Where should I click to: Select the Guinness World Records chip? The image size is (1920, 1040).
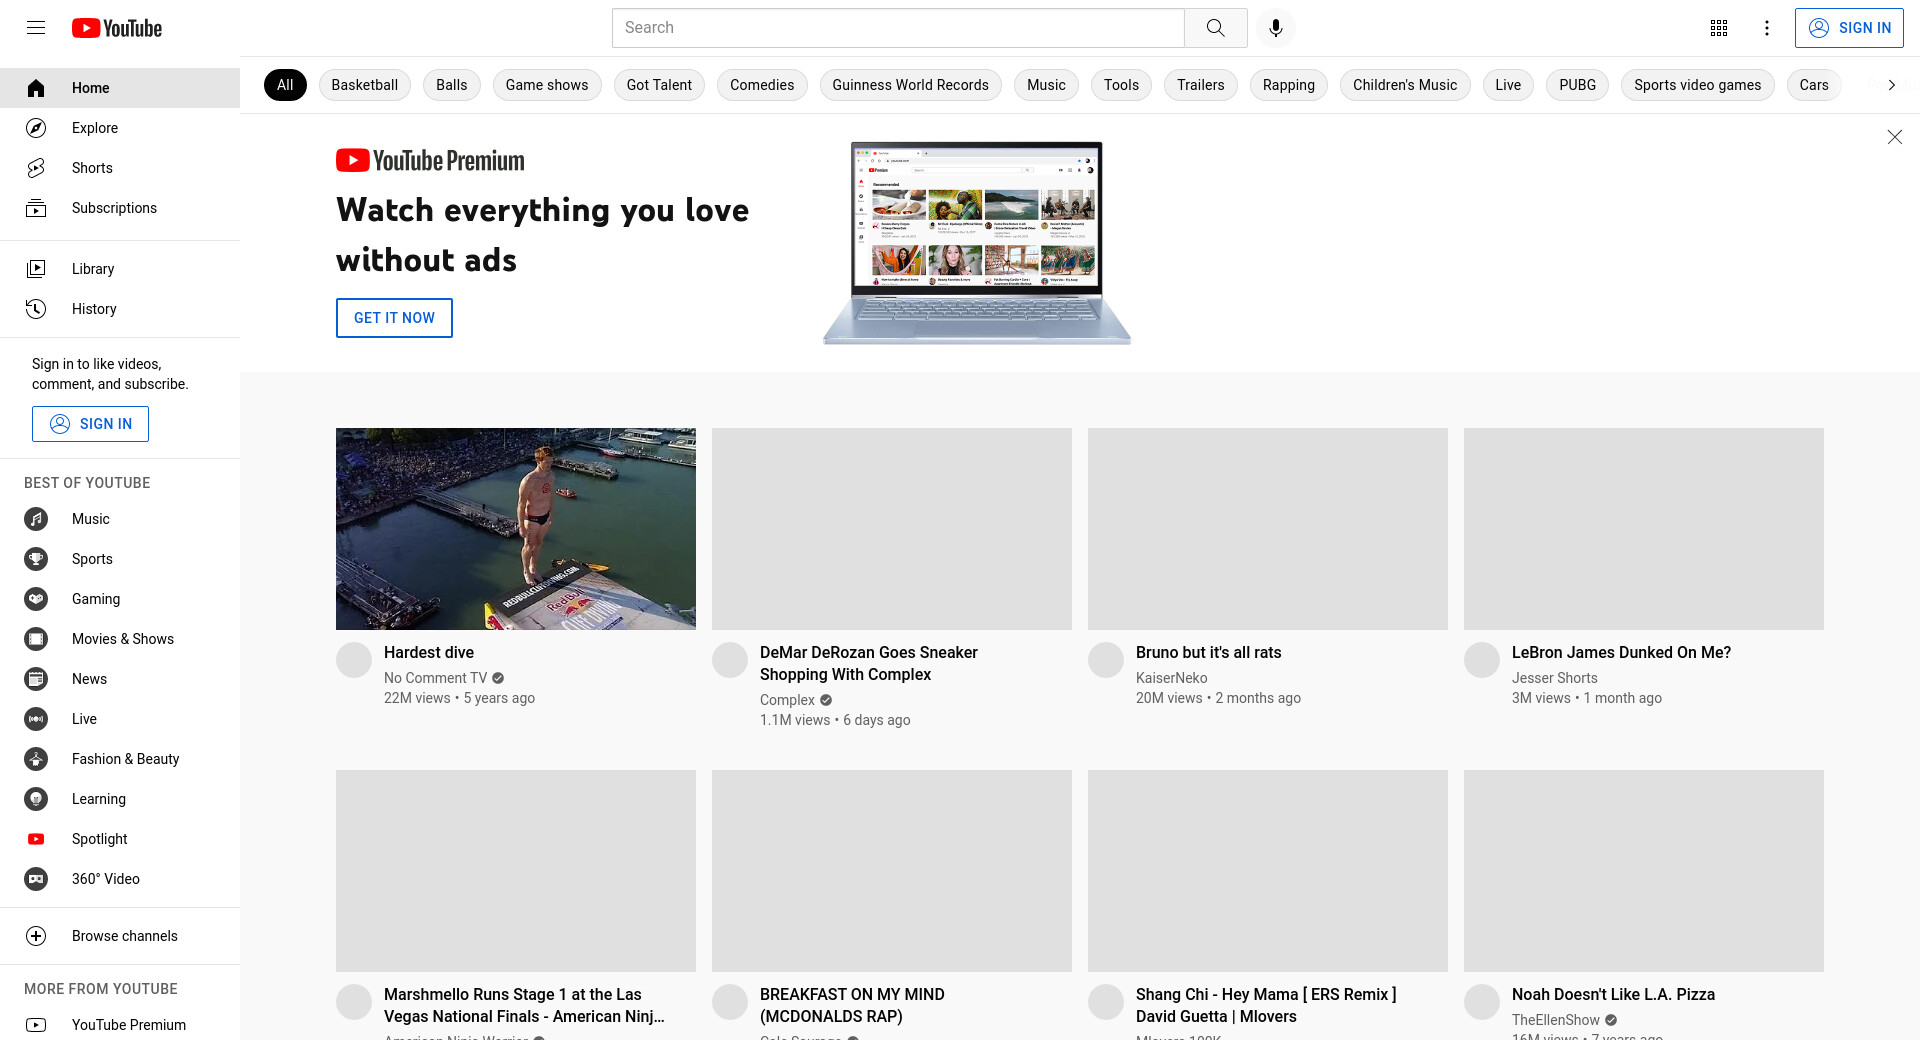pyautogui.click(x=911, y=85)
